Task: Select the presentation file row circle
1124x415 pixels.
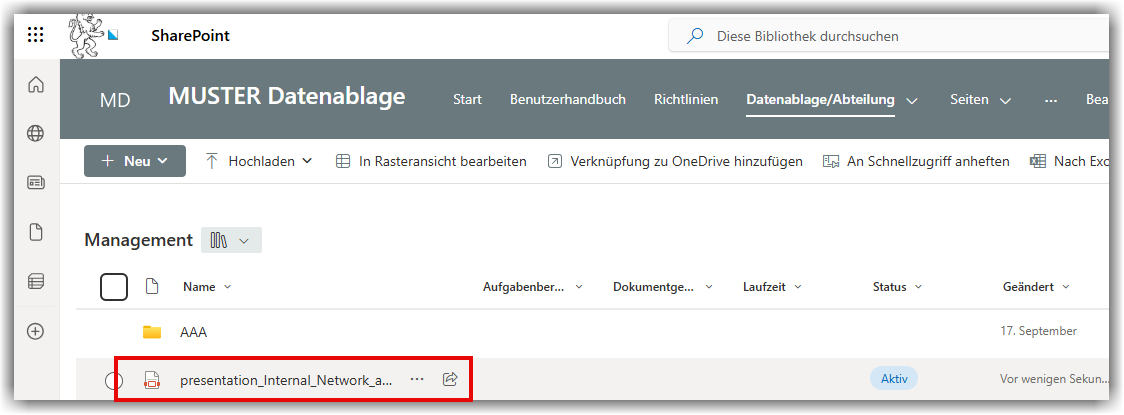Action: [x=114, y=380]
